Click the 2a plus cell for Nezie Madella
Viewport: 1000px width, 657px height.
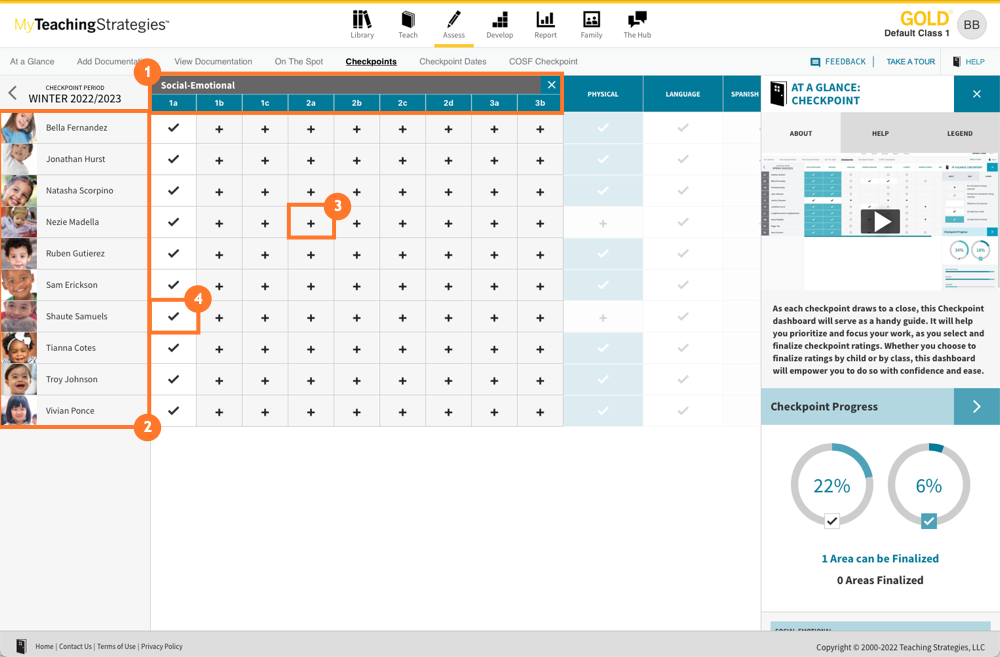311,223
